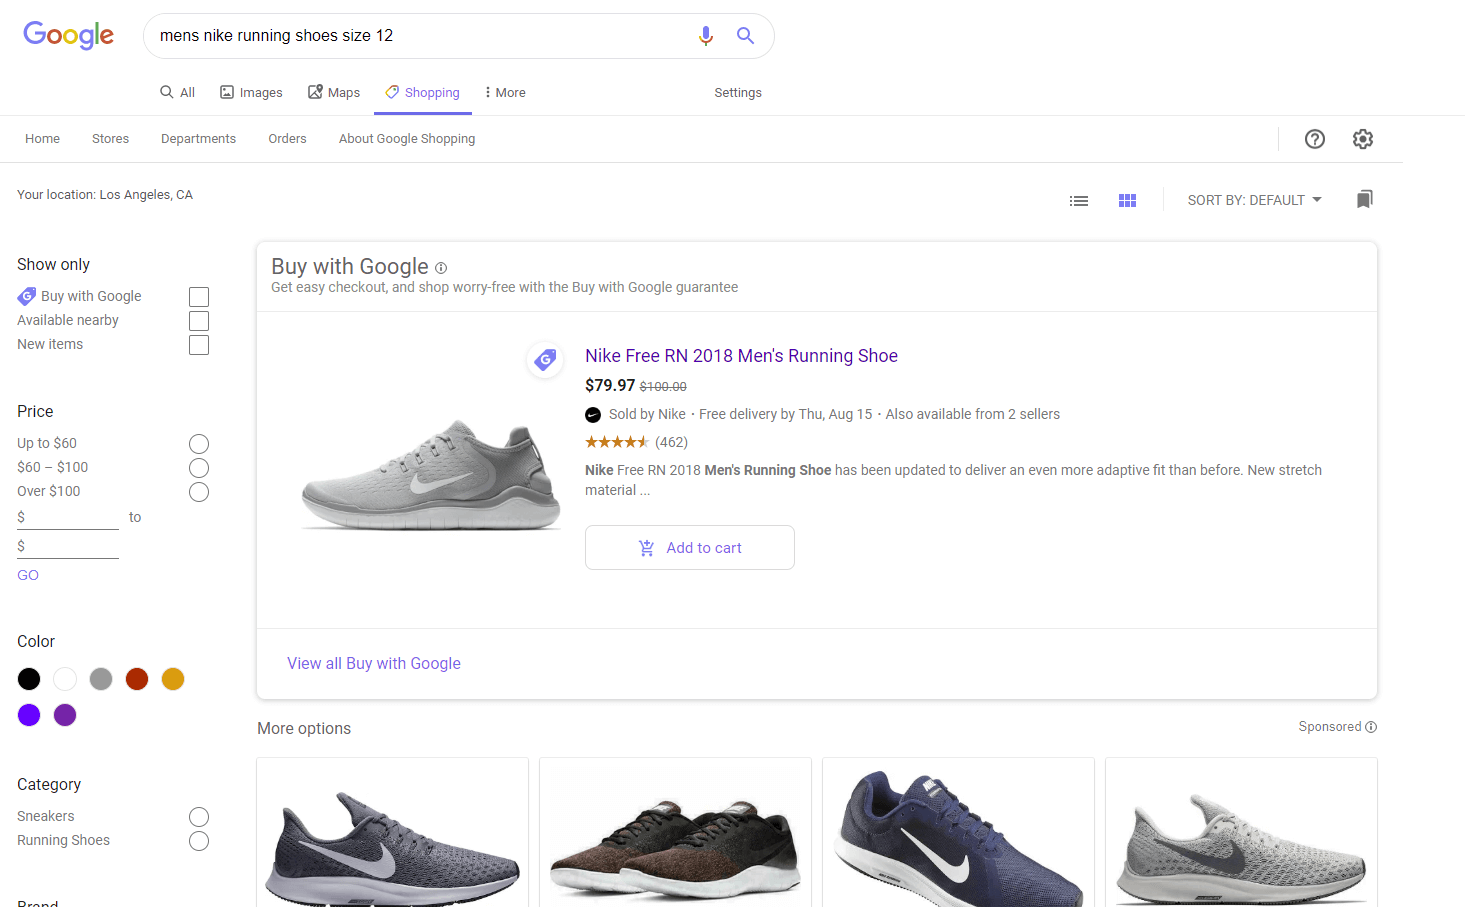Open the help question mark icon
Viewport: 1465px width, 907px height.
1315,139
